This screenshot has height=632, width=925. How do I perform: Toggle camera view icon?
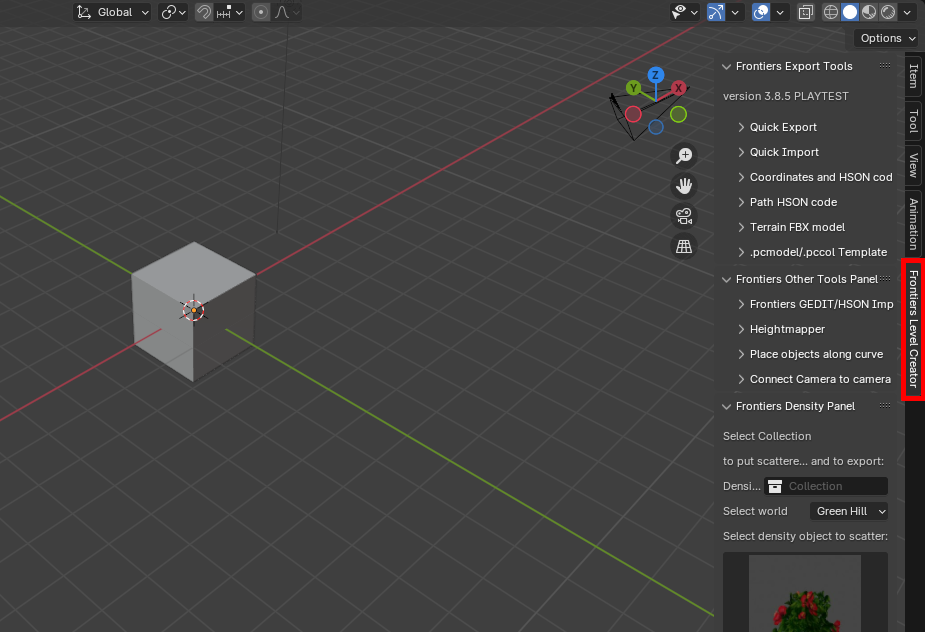coord(684,216)
